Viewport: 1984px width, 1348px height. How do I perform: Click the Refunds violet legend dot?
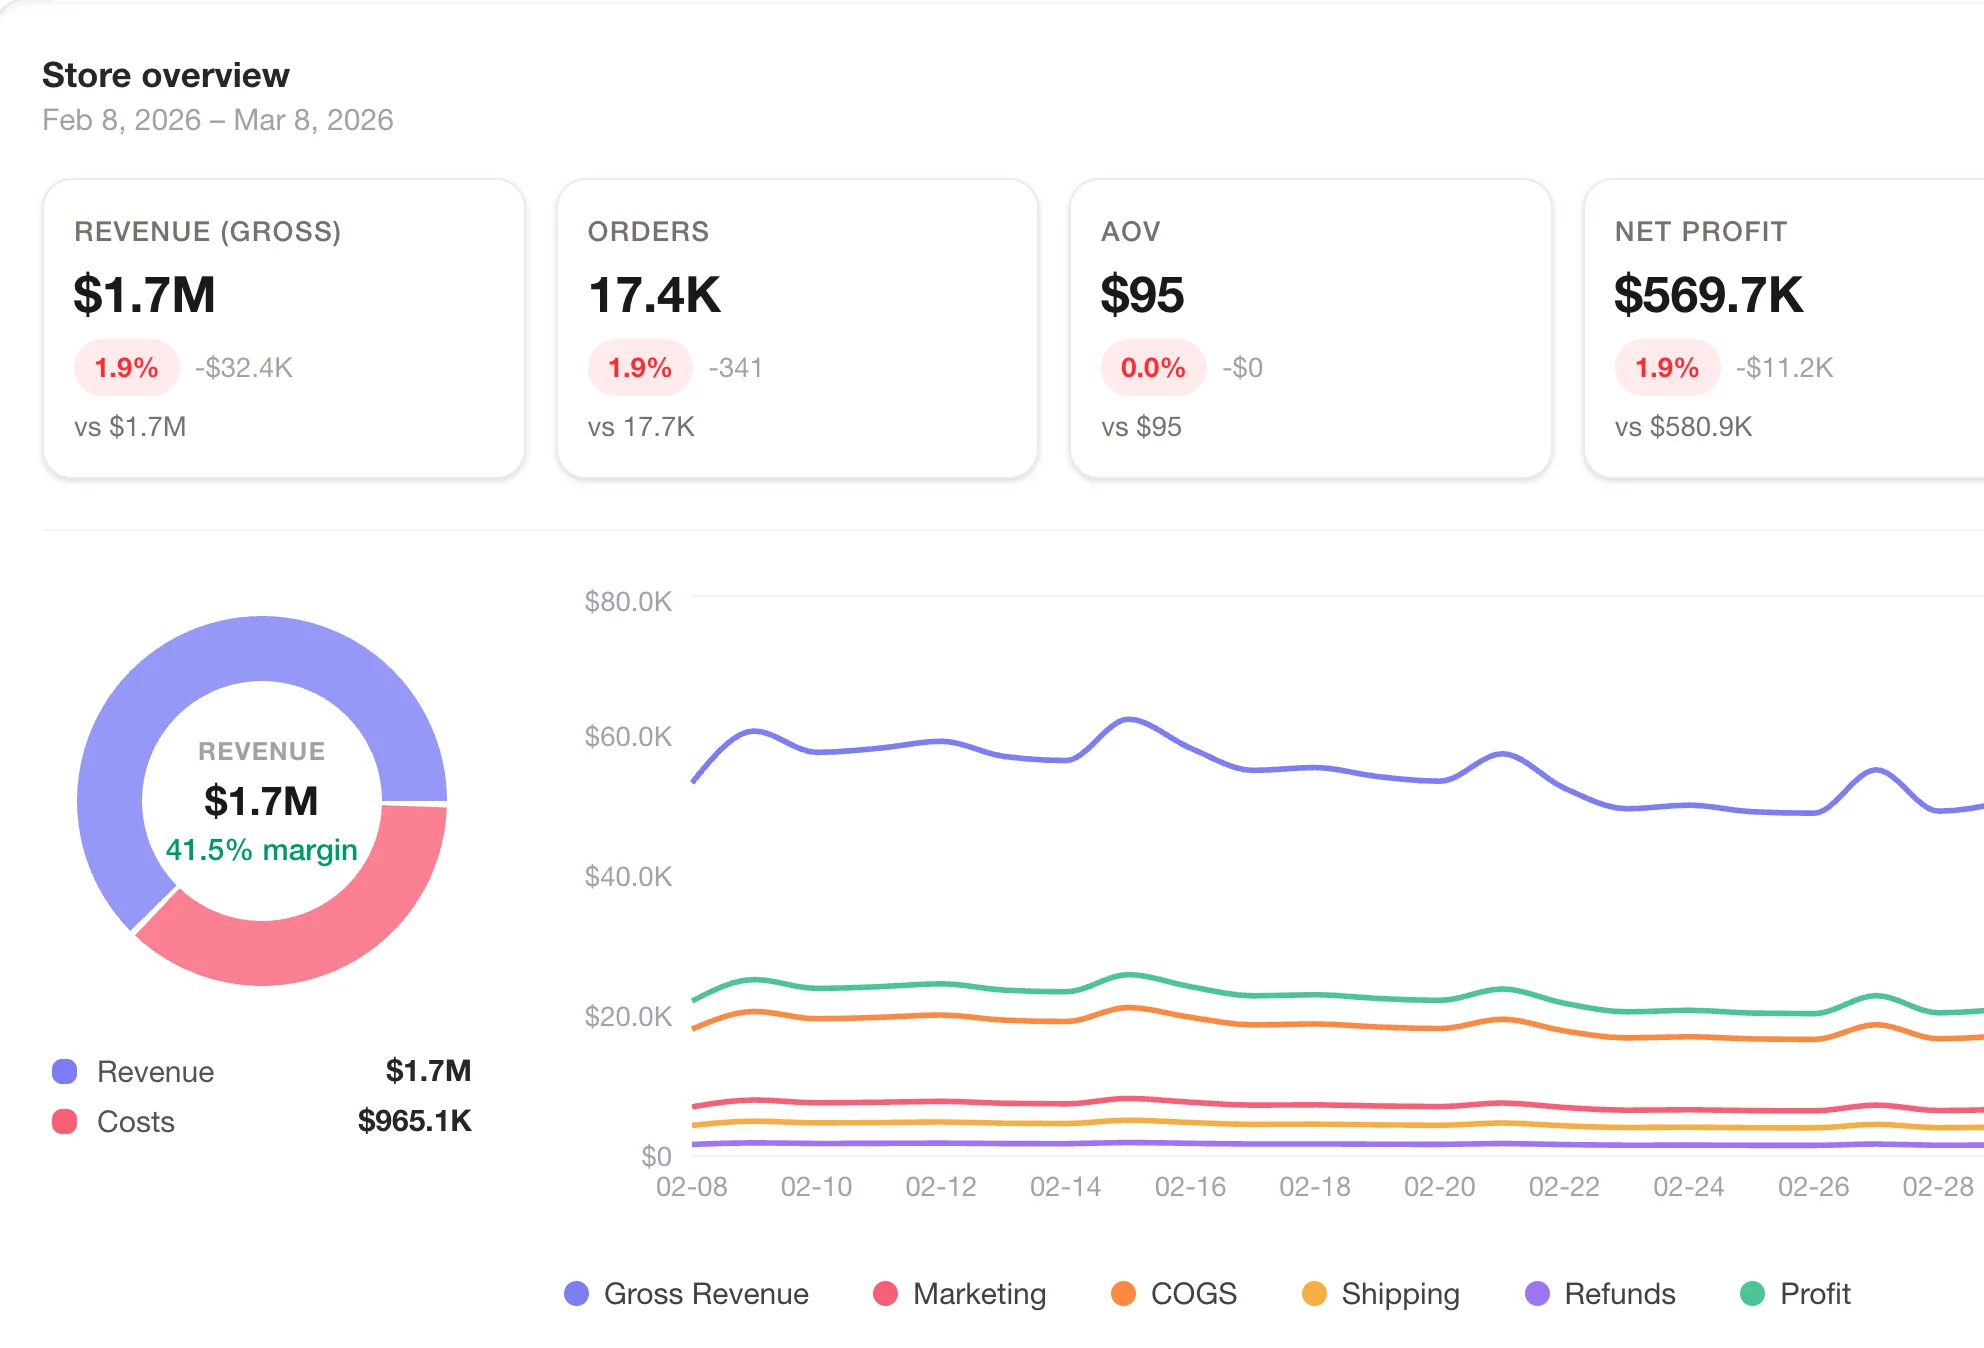tap(1537, 1294)
